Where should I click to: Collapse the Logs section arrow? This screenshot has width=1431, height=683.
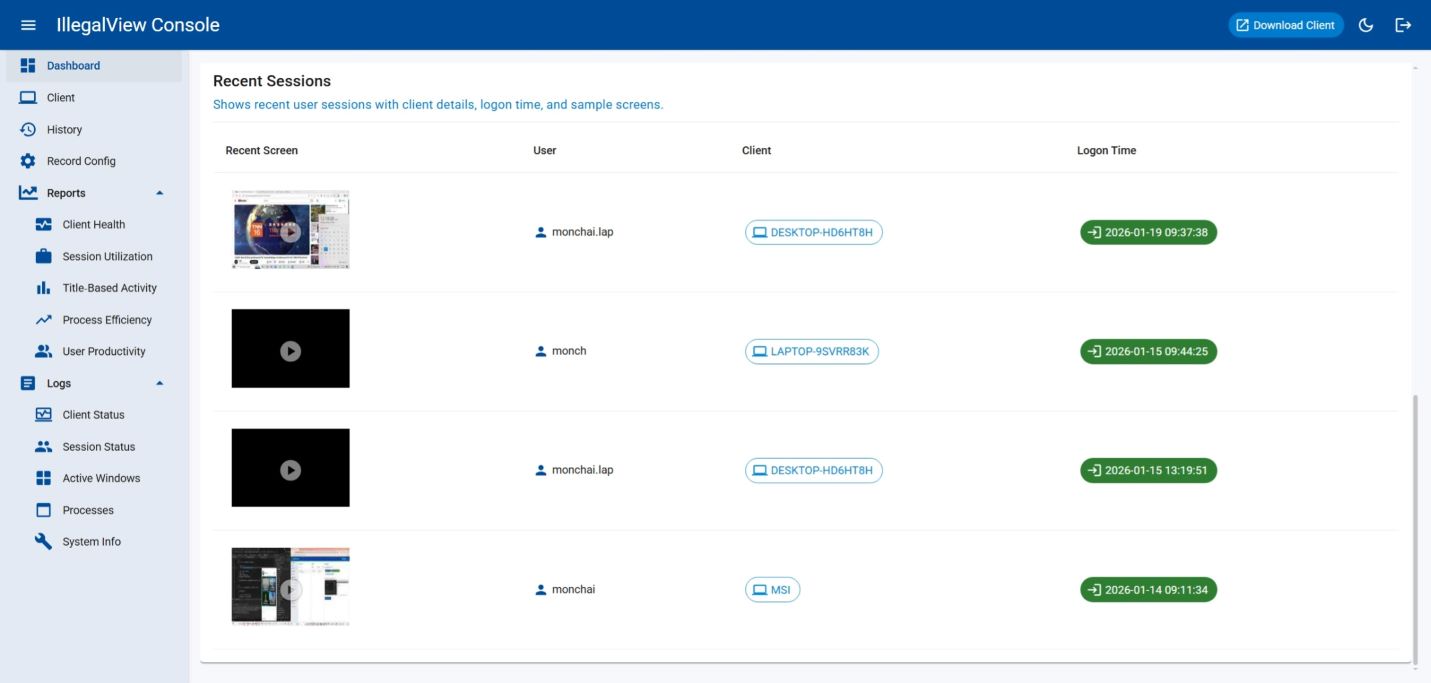click(x=159, y=383)
